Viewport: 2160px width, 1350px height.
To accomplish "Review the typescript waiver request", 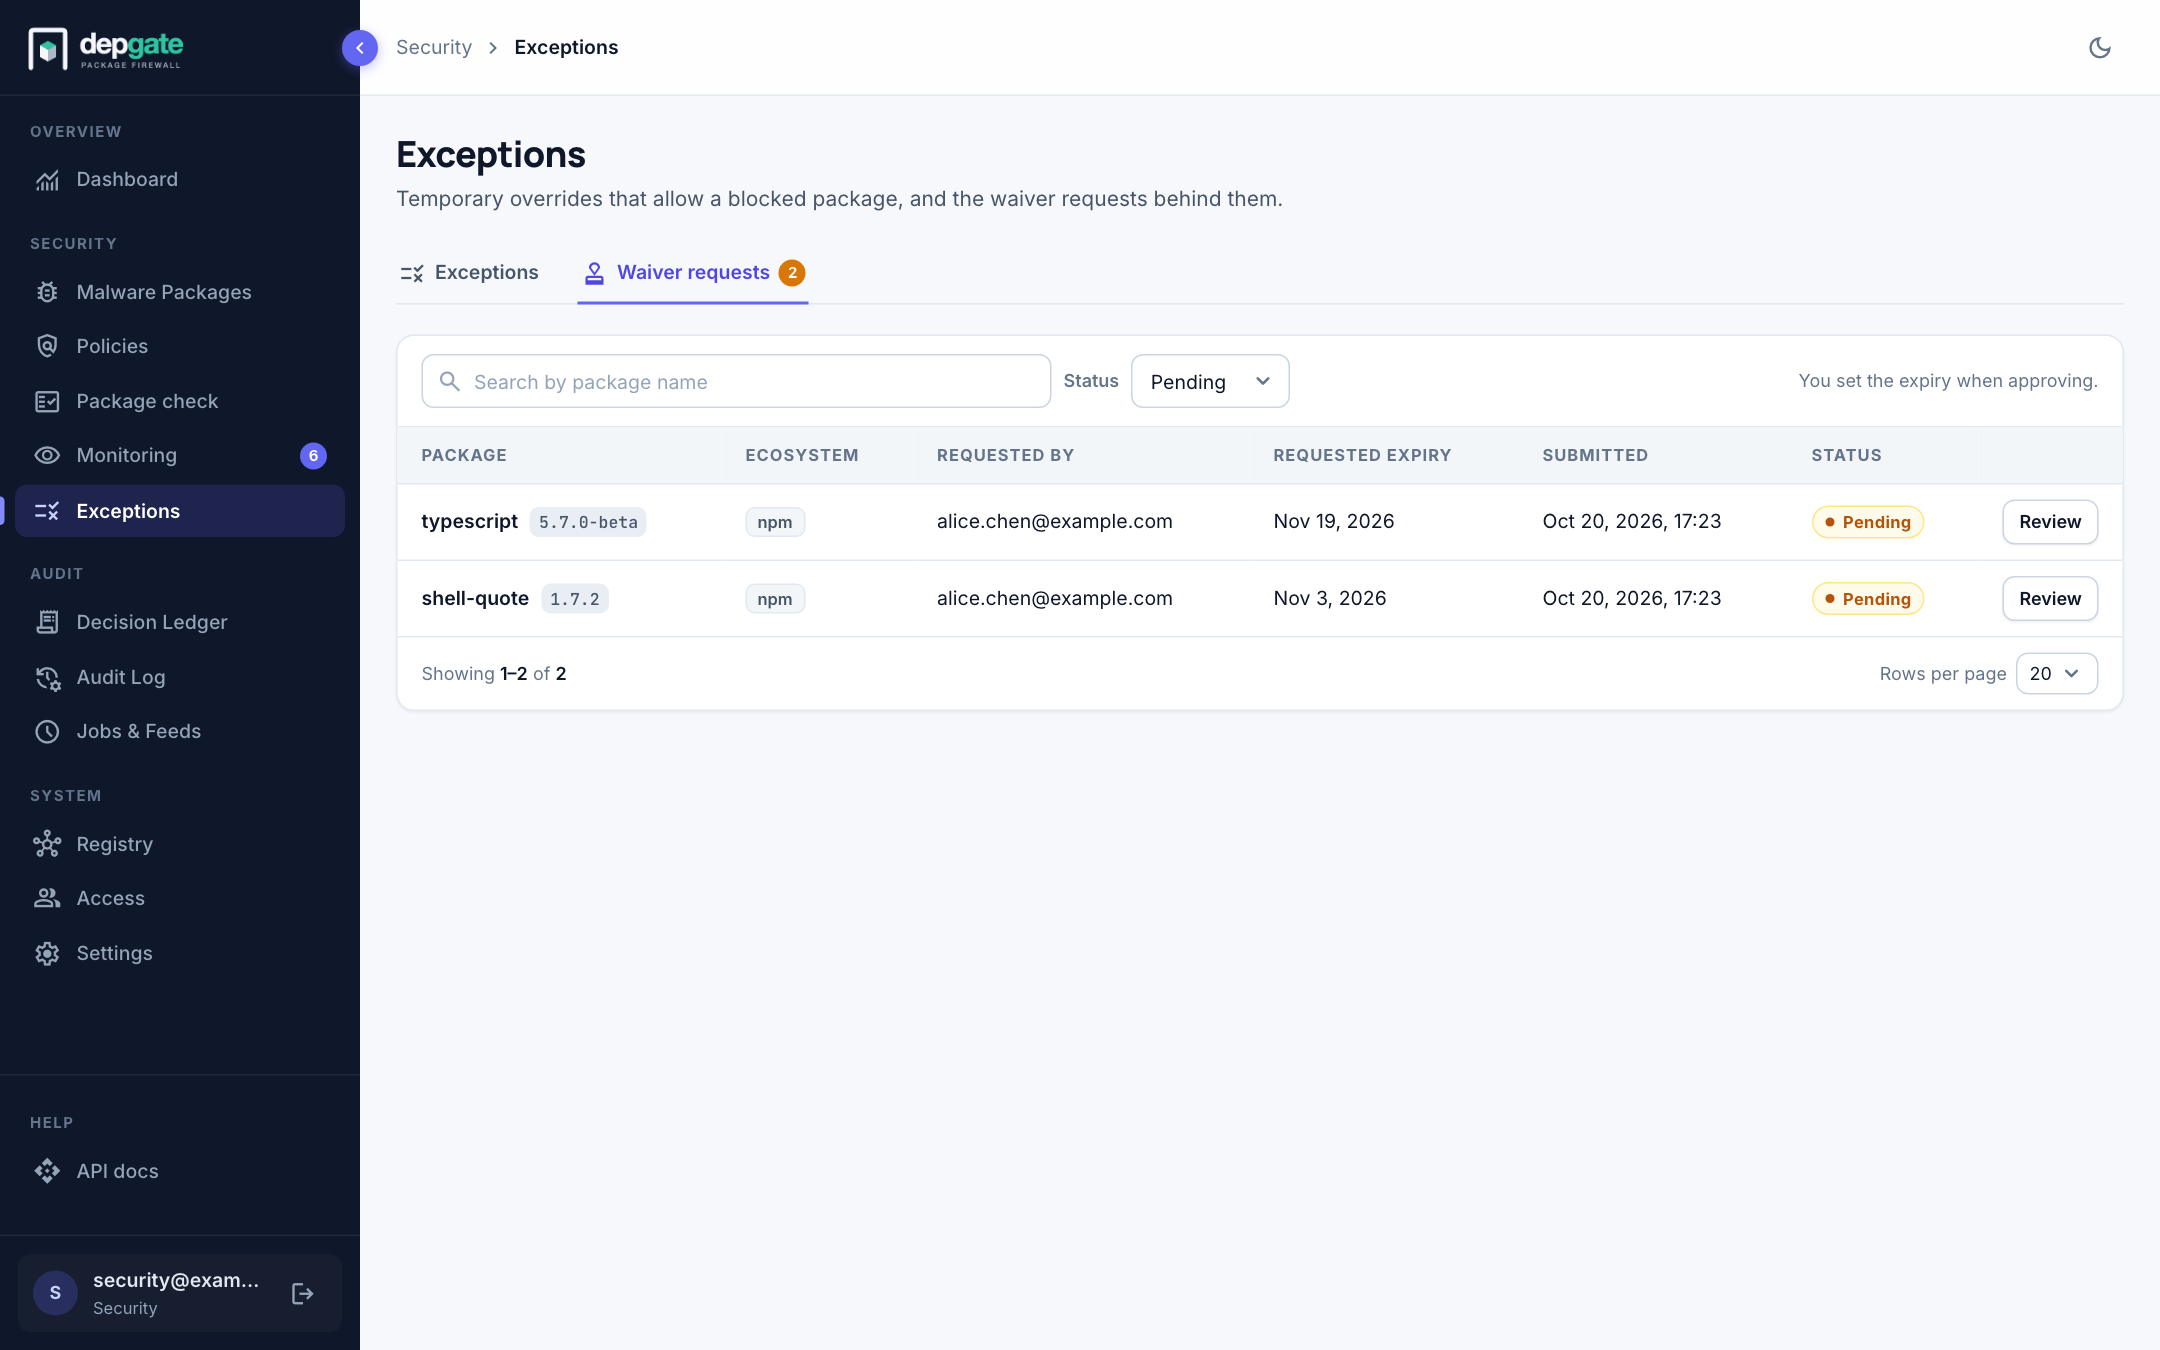I will tap(2050, 521).
